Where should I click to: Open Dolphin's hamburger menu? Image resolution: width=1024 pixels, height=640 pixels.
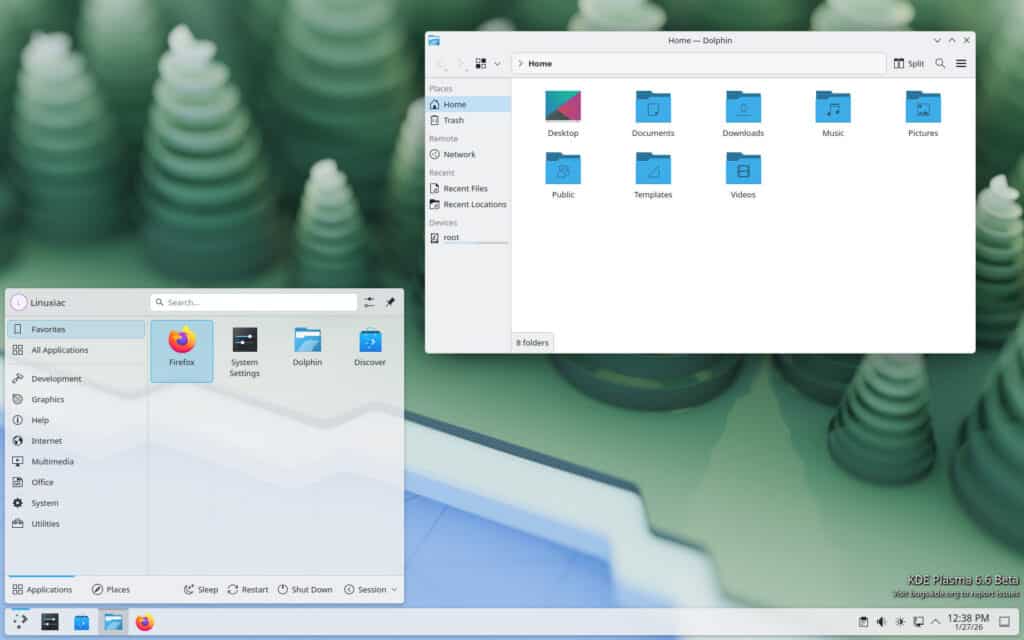(959, 63)
